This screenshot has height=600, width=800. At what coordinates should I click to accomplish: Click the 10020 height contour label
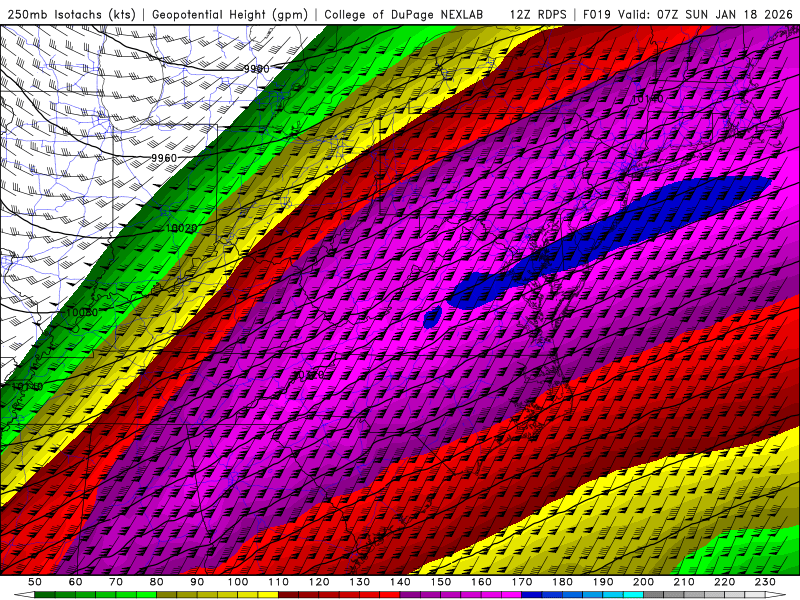pyautogui.click(x=182, y=228)
